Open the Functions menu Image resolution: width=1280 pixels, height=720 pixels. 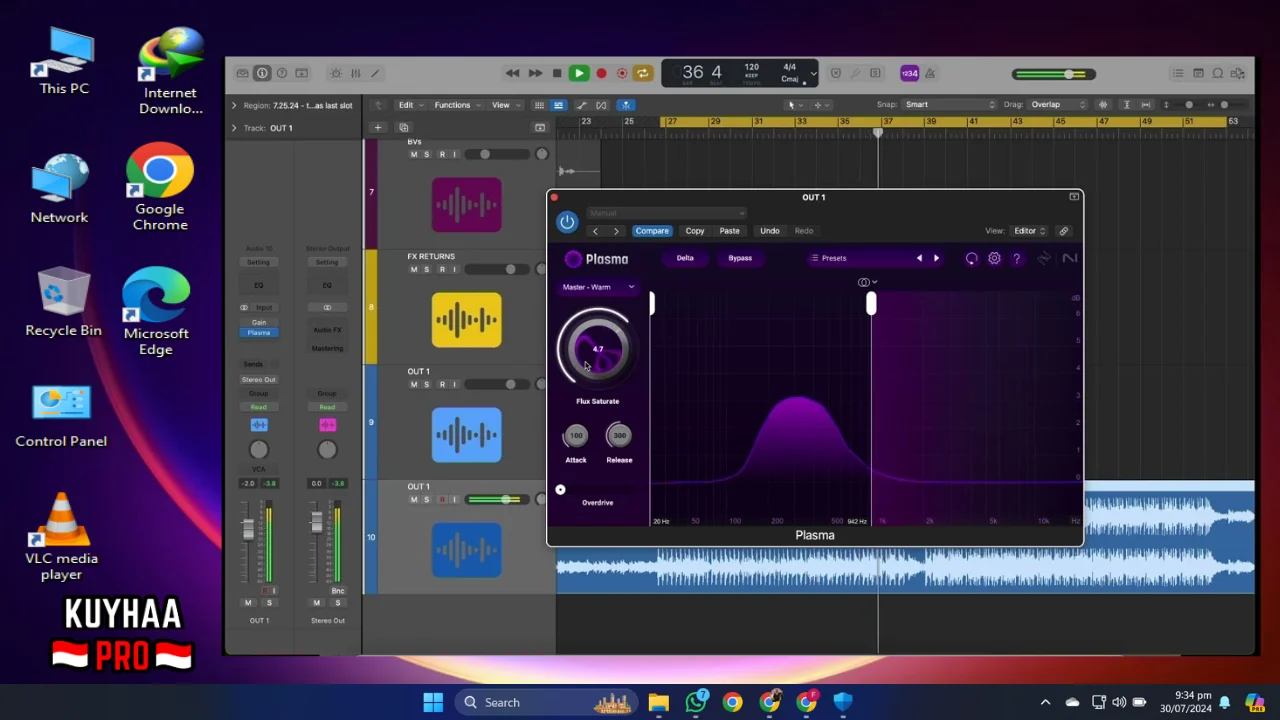(x=456, y=105)
